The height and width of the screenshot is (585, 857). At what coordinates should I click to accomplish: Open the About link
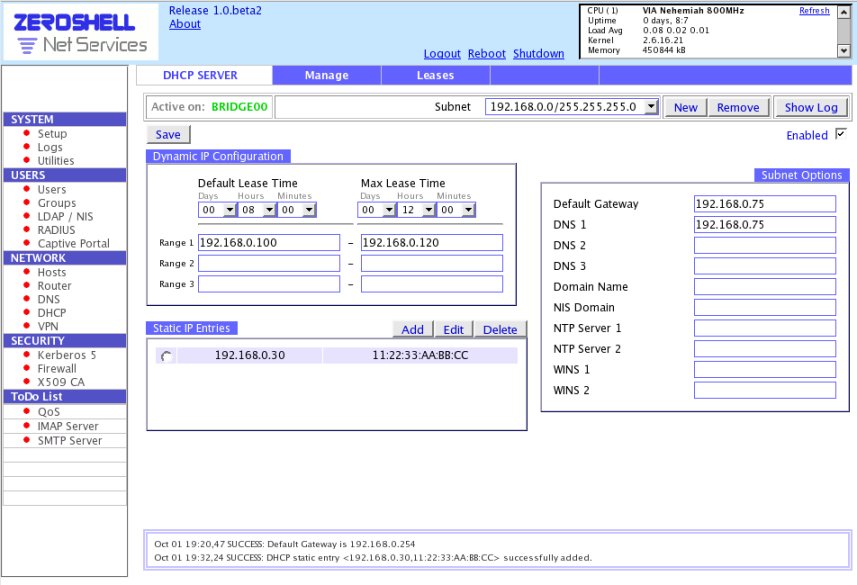[185, 24]
